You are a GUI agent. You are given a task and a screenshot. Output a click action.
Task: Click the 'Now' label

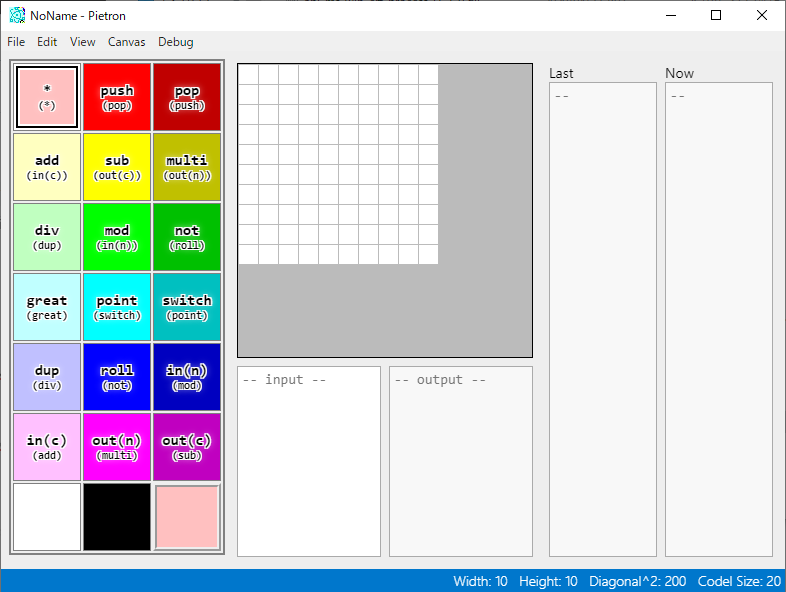679,73
